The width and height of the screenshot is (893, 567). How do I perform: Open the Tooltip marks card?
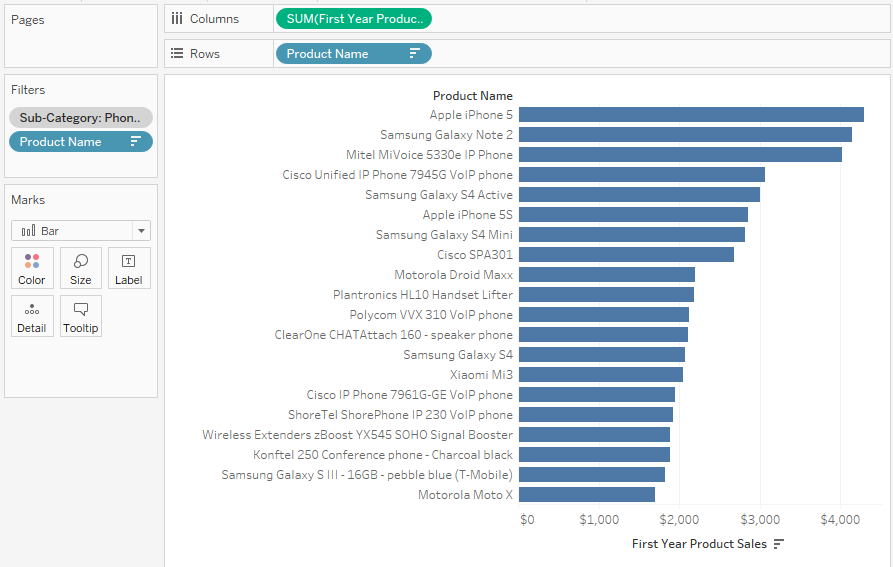[81, 316]
